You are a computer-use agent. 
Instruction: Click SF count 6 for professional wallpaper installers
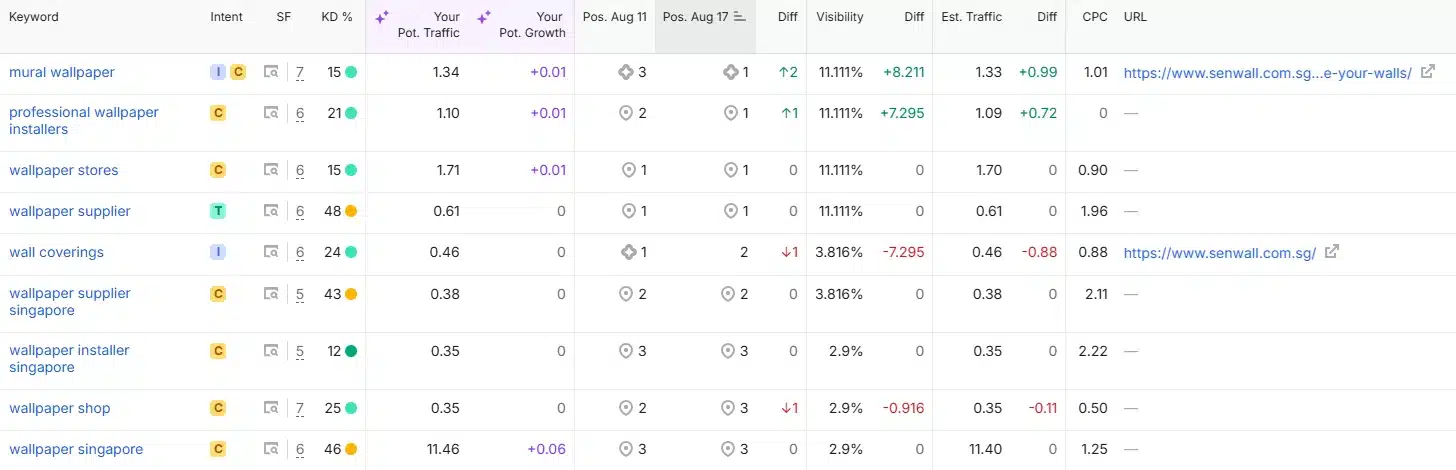300,113
